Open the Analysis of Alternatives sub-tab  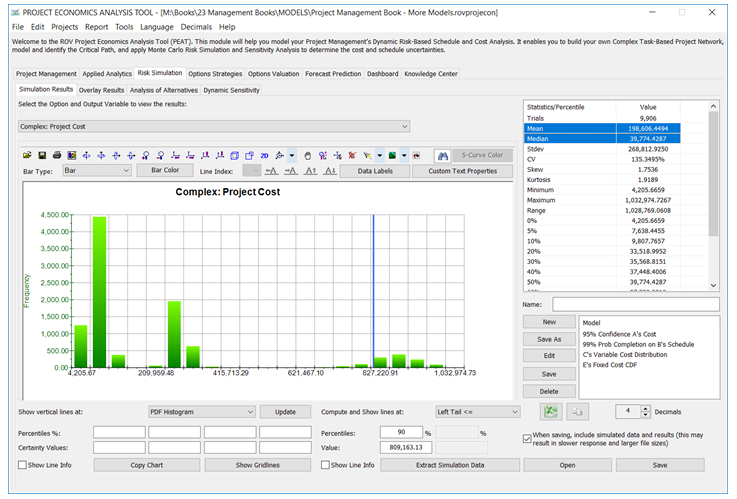click(x=164, y=90)
